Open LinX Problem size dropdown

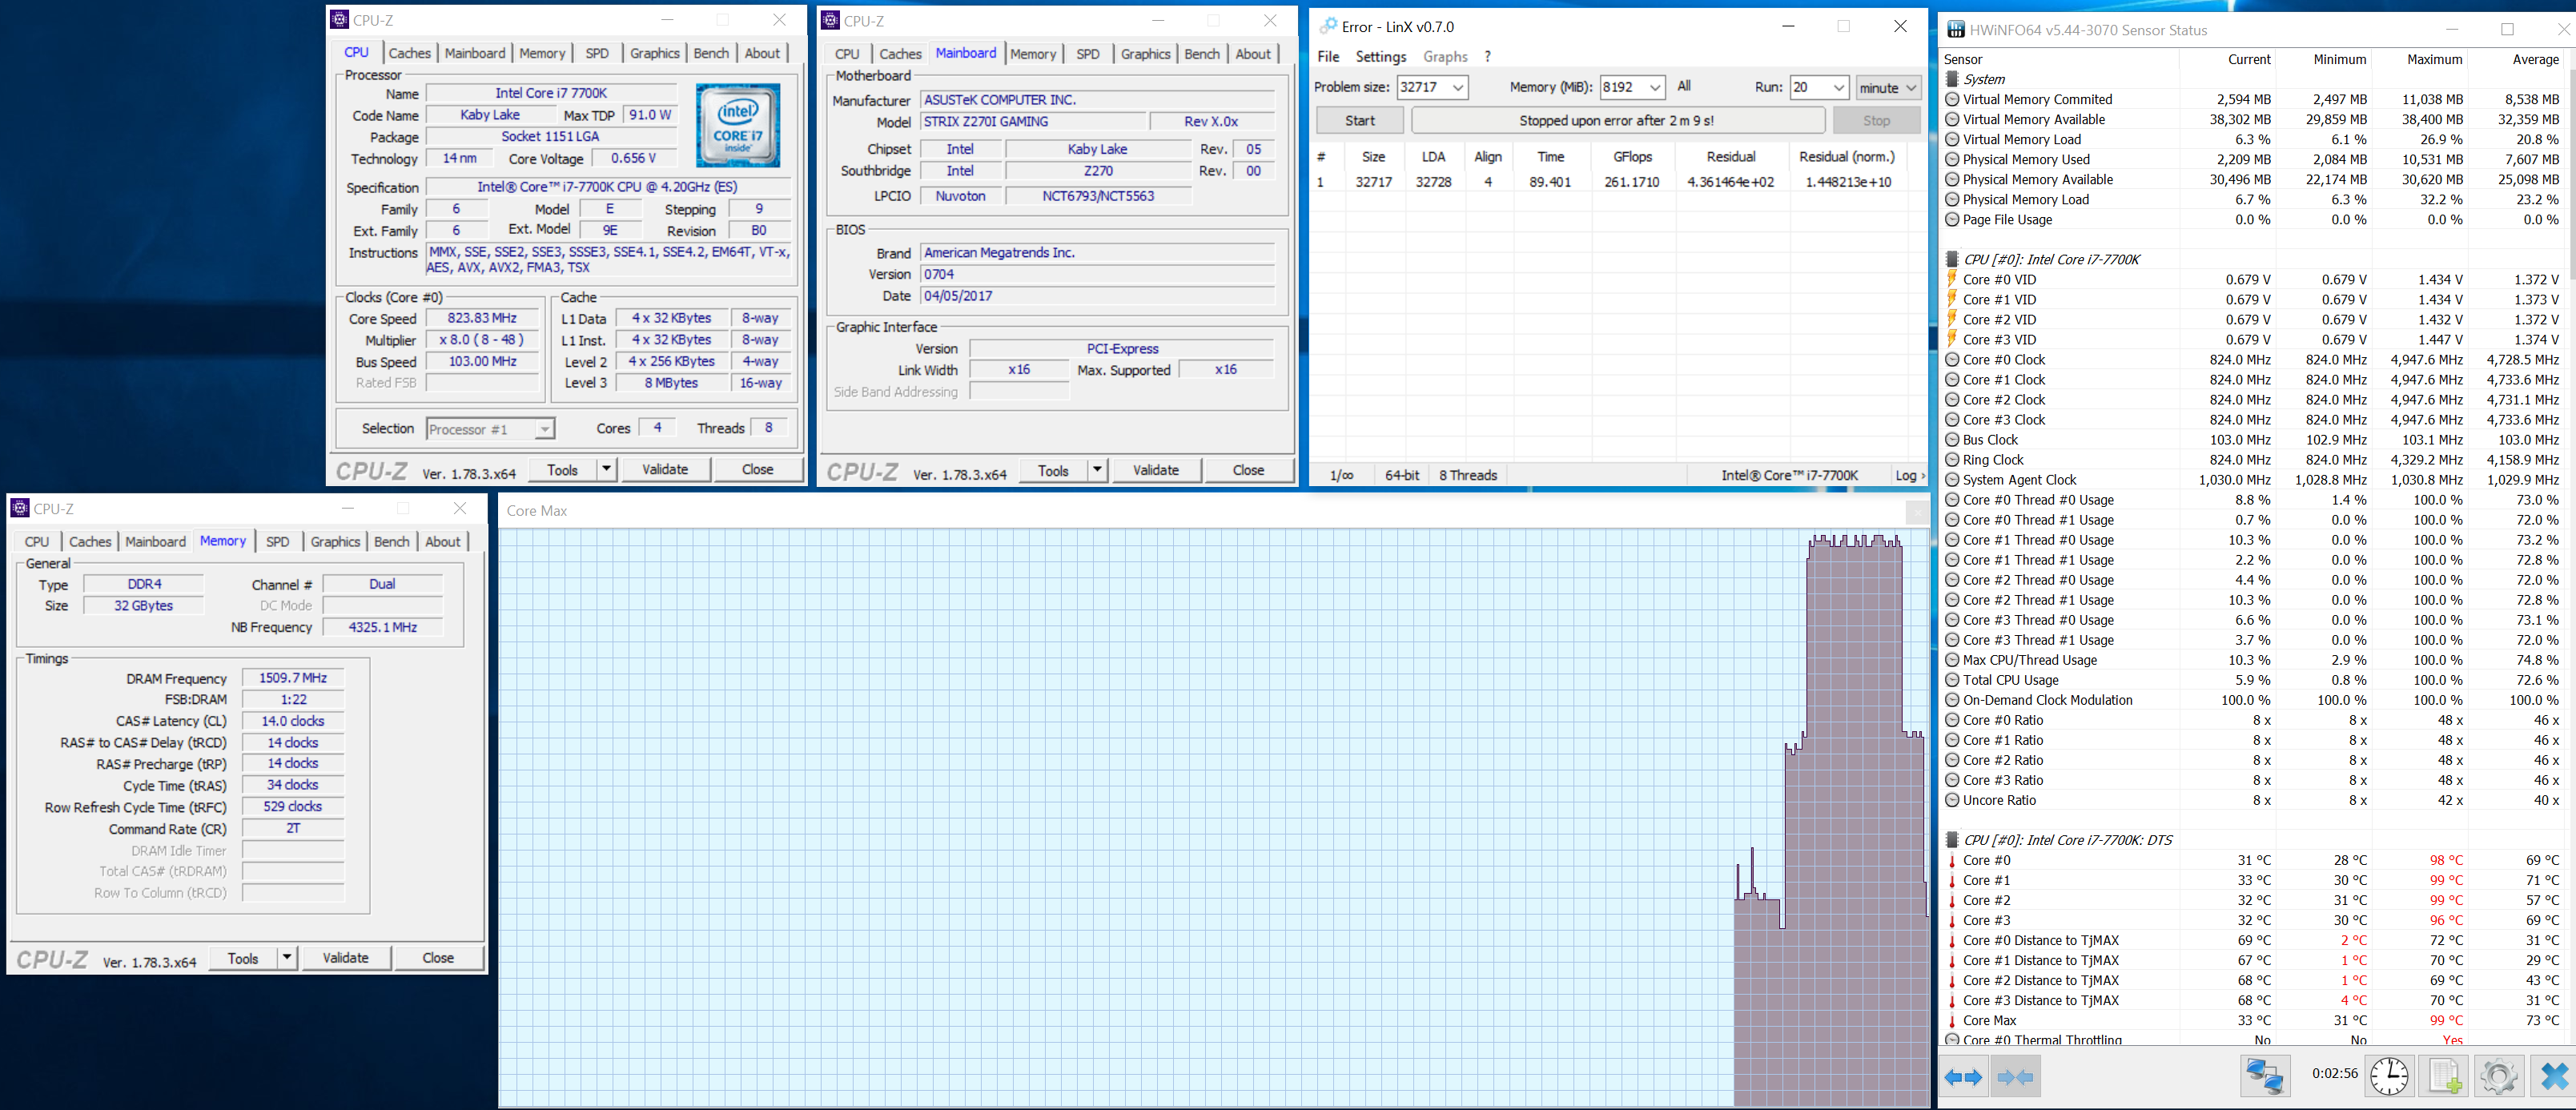coord(1458,88)
